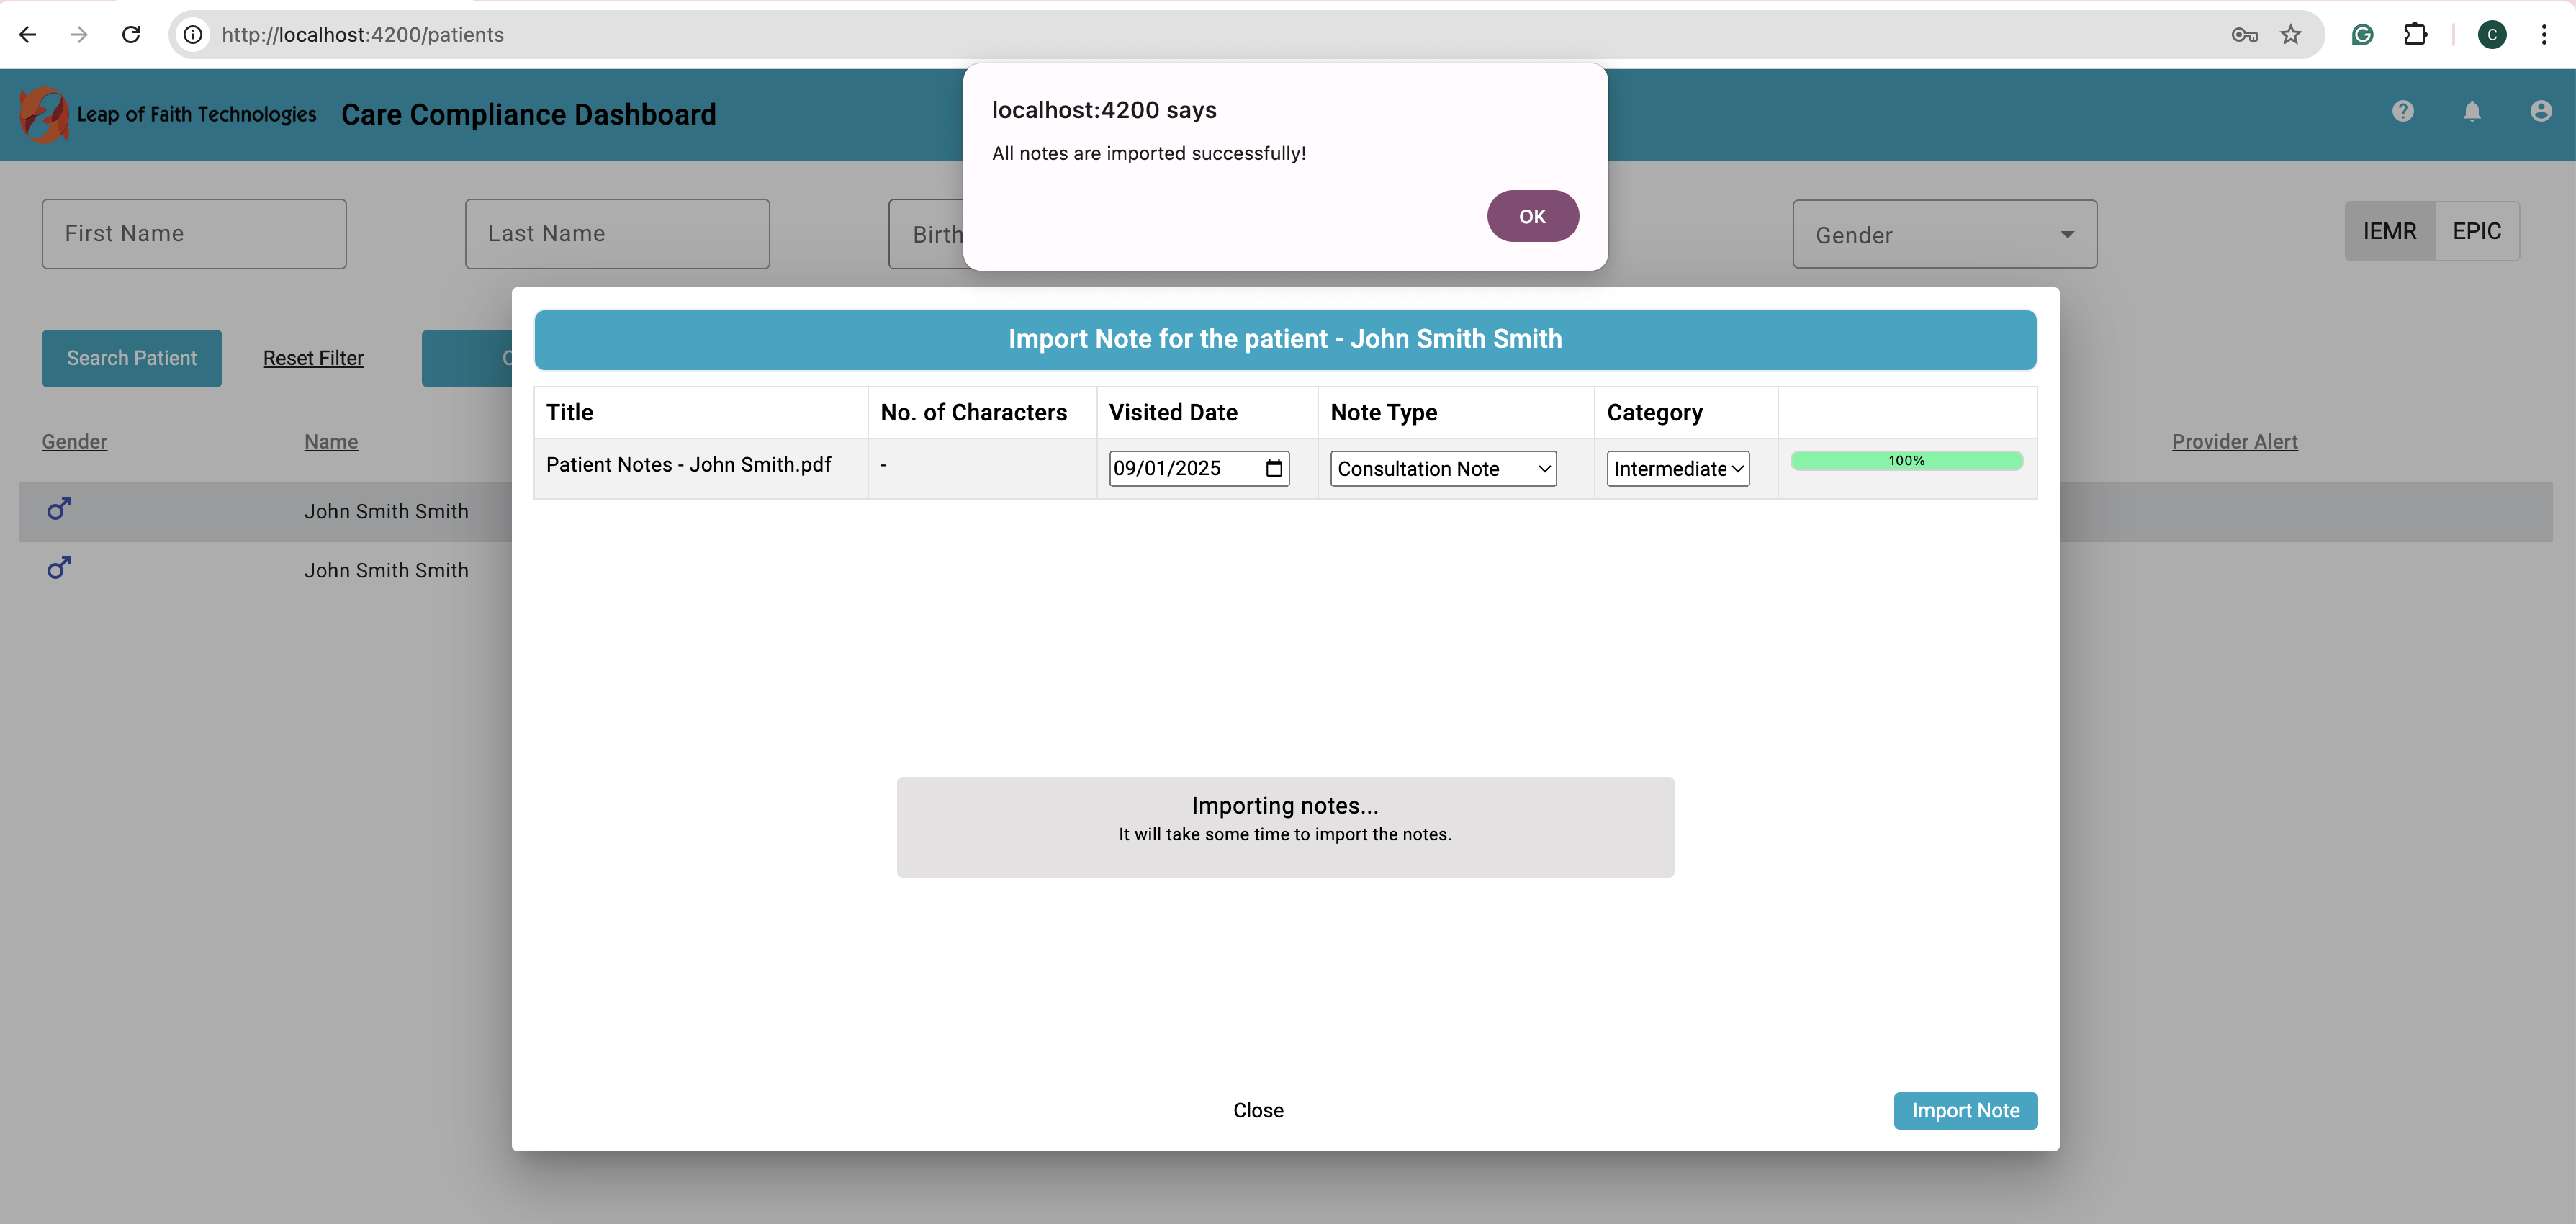
Task: Click the 100% import progress bar
Action: point(1906,461)
